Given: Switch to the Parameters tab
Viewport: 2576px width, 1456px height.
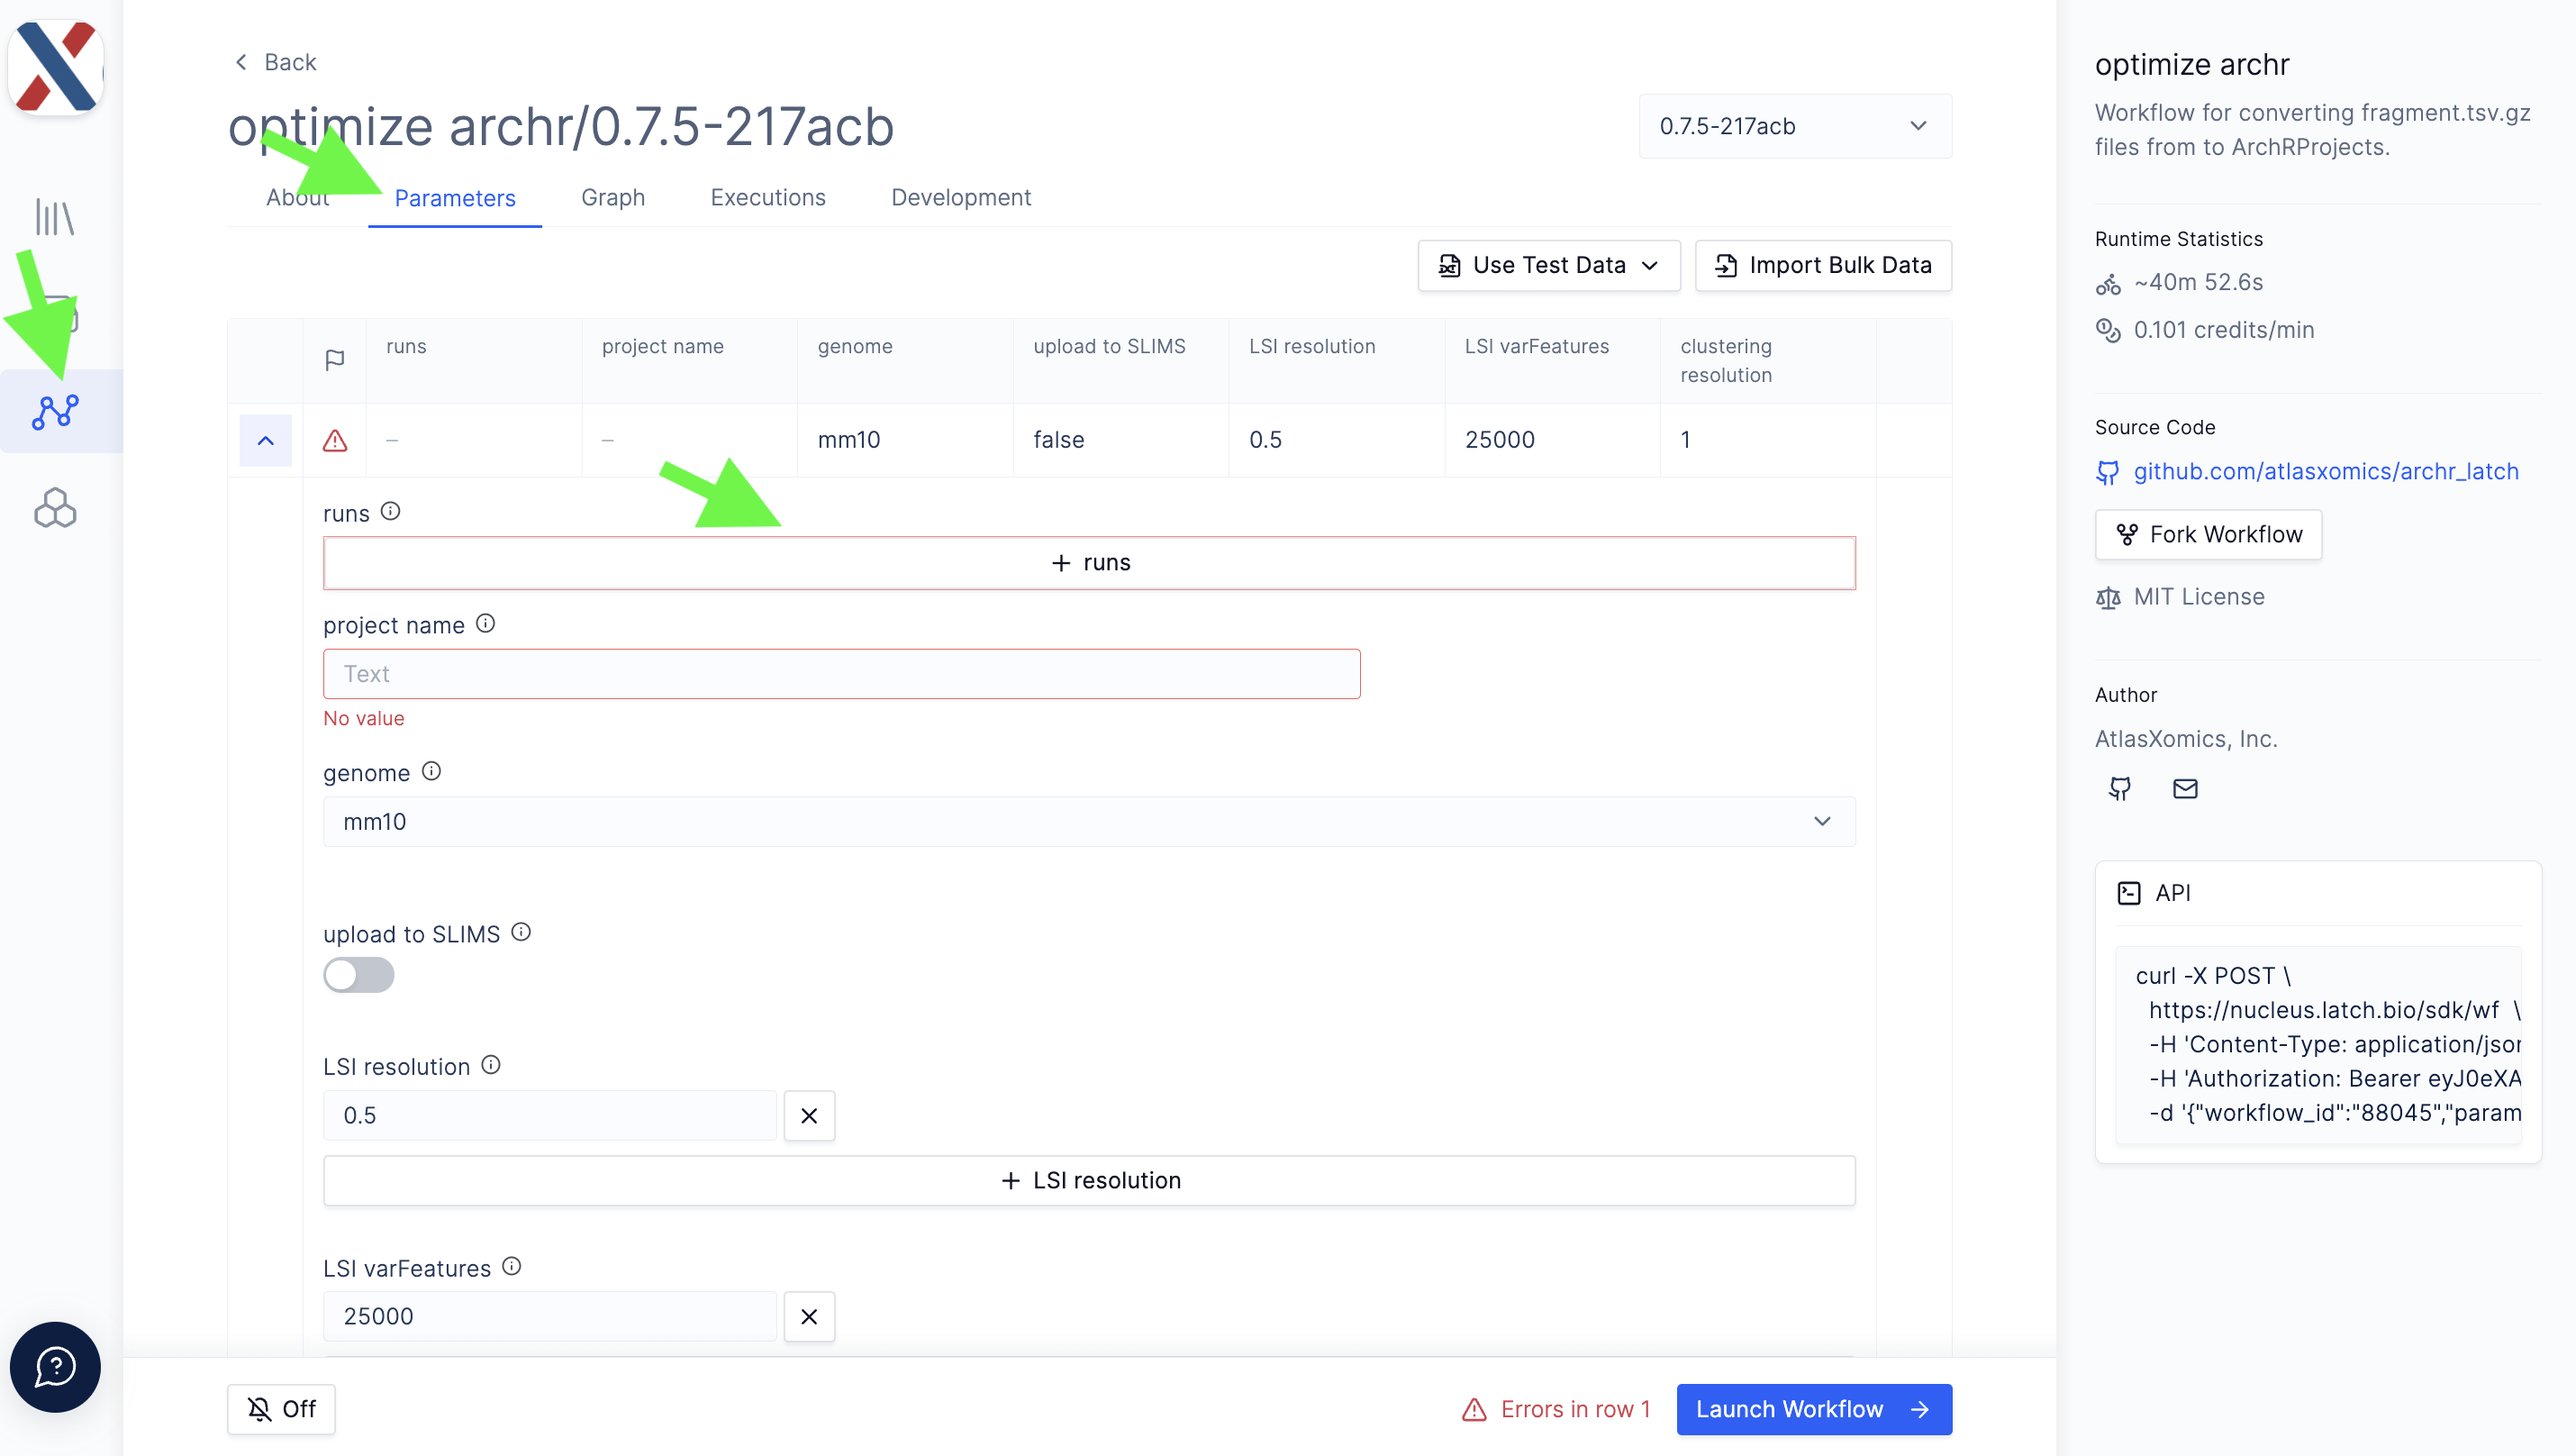Looking at the screenshot, I should click(x=455, y=198).
